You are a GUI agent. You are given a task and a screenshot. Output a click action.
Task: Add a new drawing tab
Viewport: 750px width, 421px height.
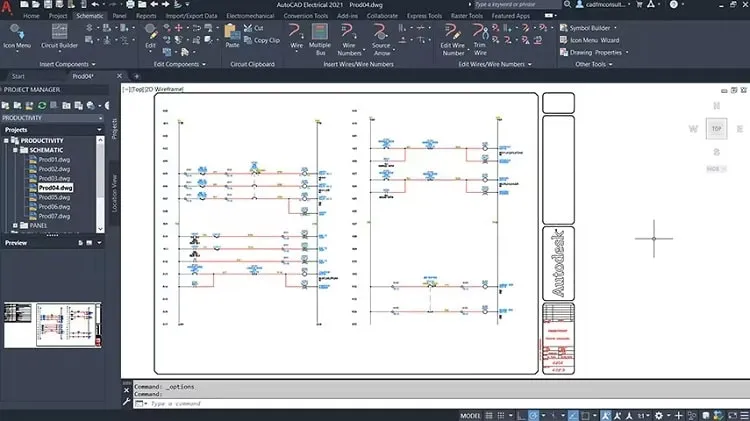pos(136,76)
